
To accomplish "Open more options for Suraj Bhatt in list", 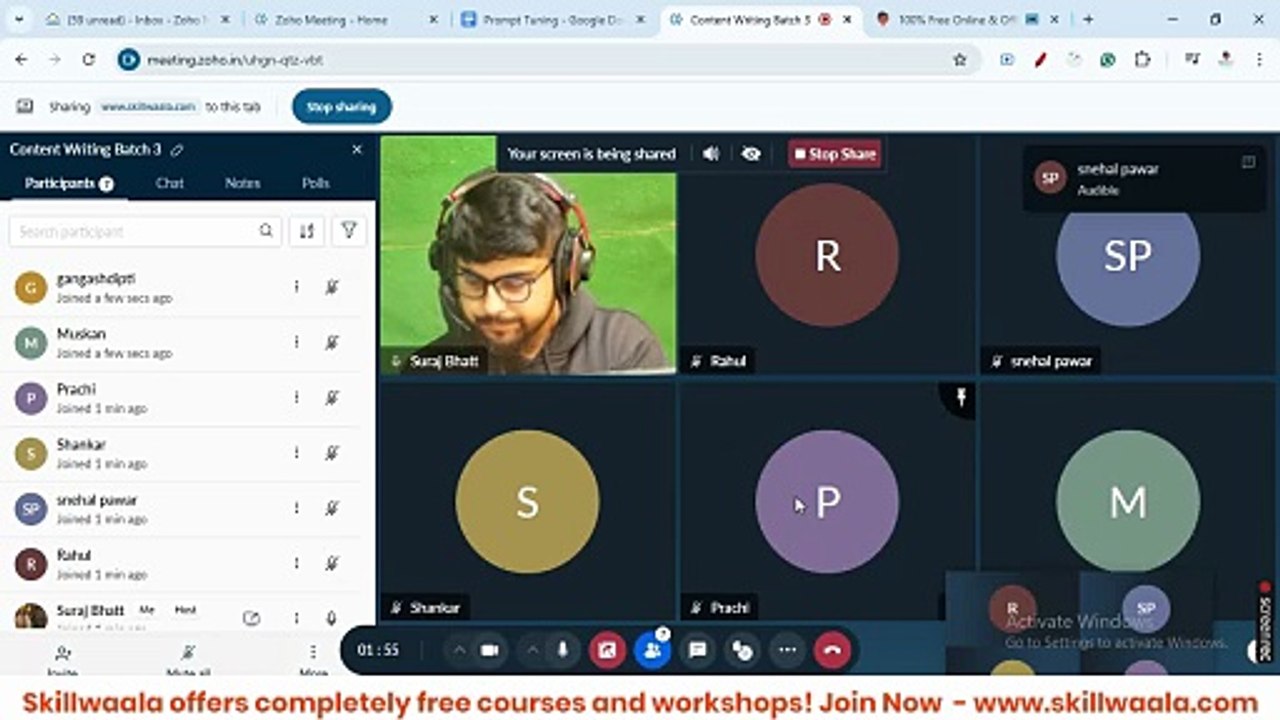I will point(296,618).
